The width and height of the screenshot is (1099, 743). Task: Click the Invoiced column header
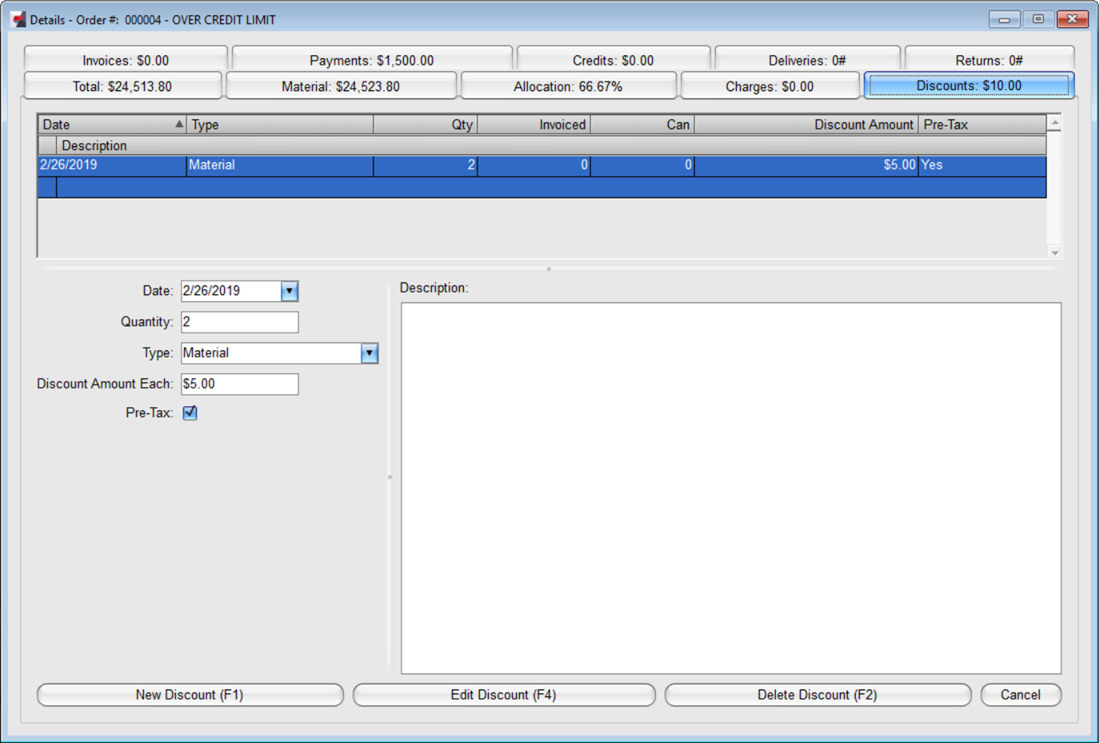(x=533, y=124)
